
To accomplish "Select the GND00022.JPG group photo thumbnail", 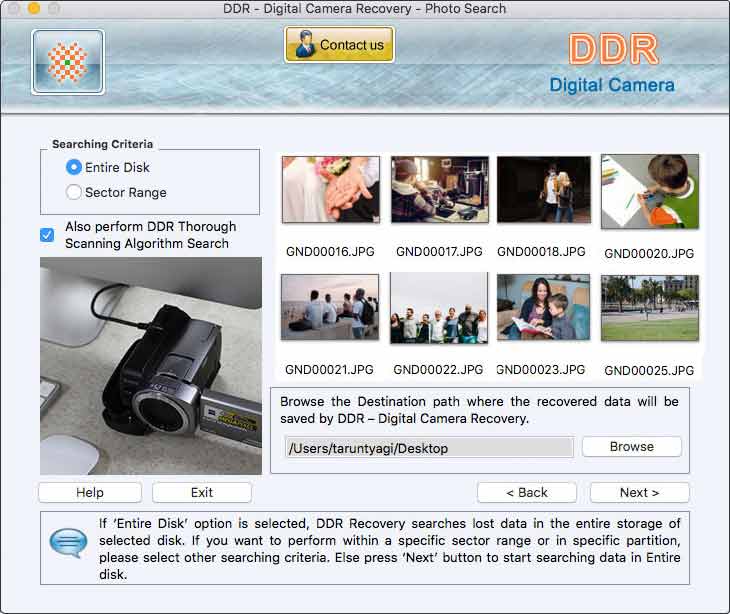I will (439, 308).
